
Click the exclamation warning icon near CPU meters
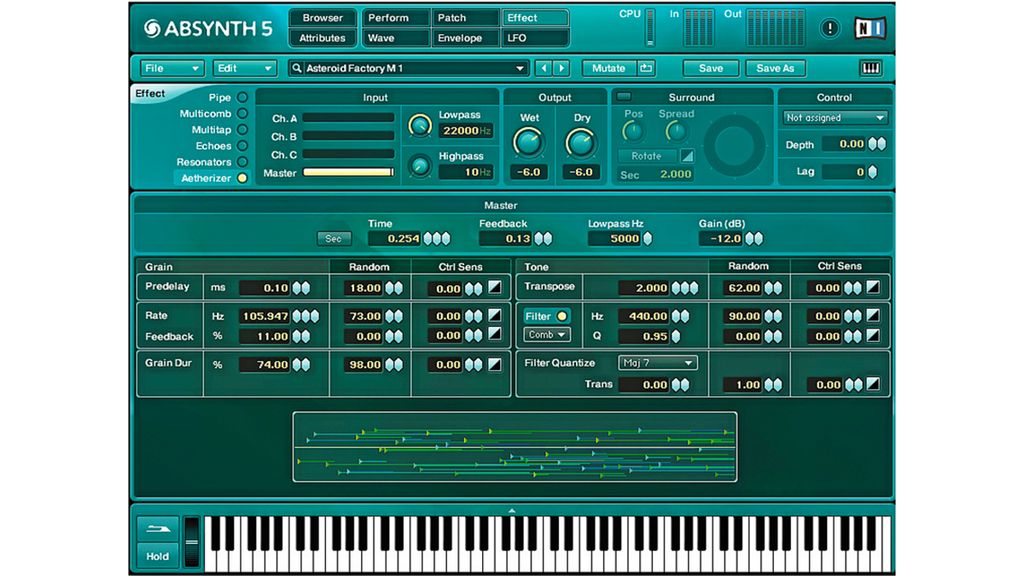tap(829, 29)
